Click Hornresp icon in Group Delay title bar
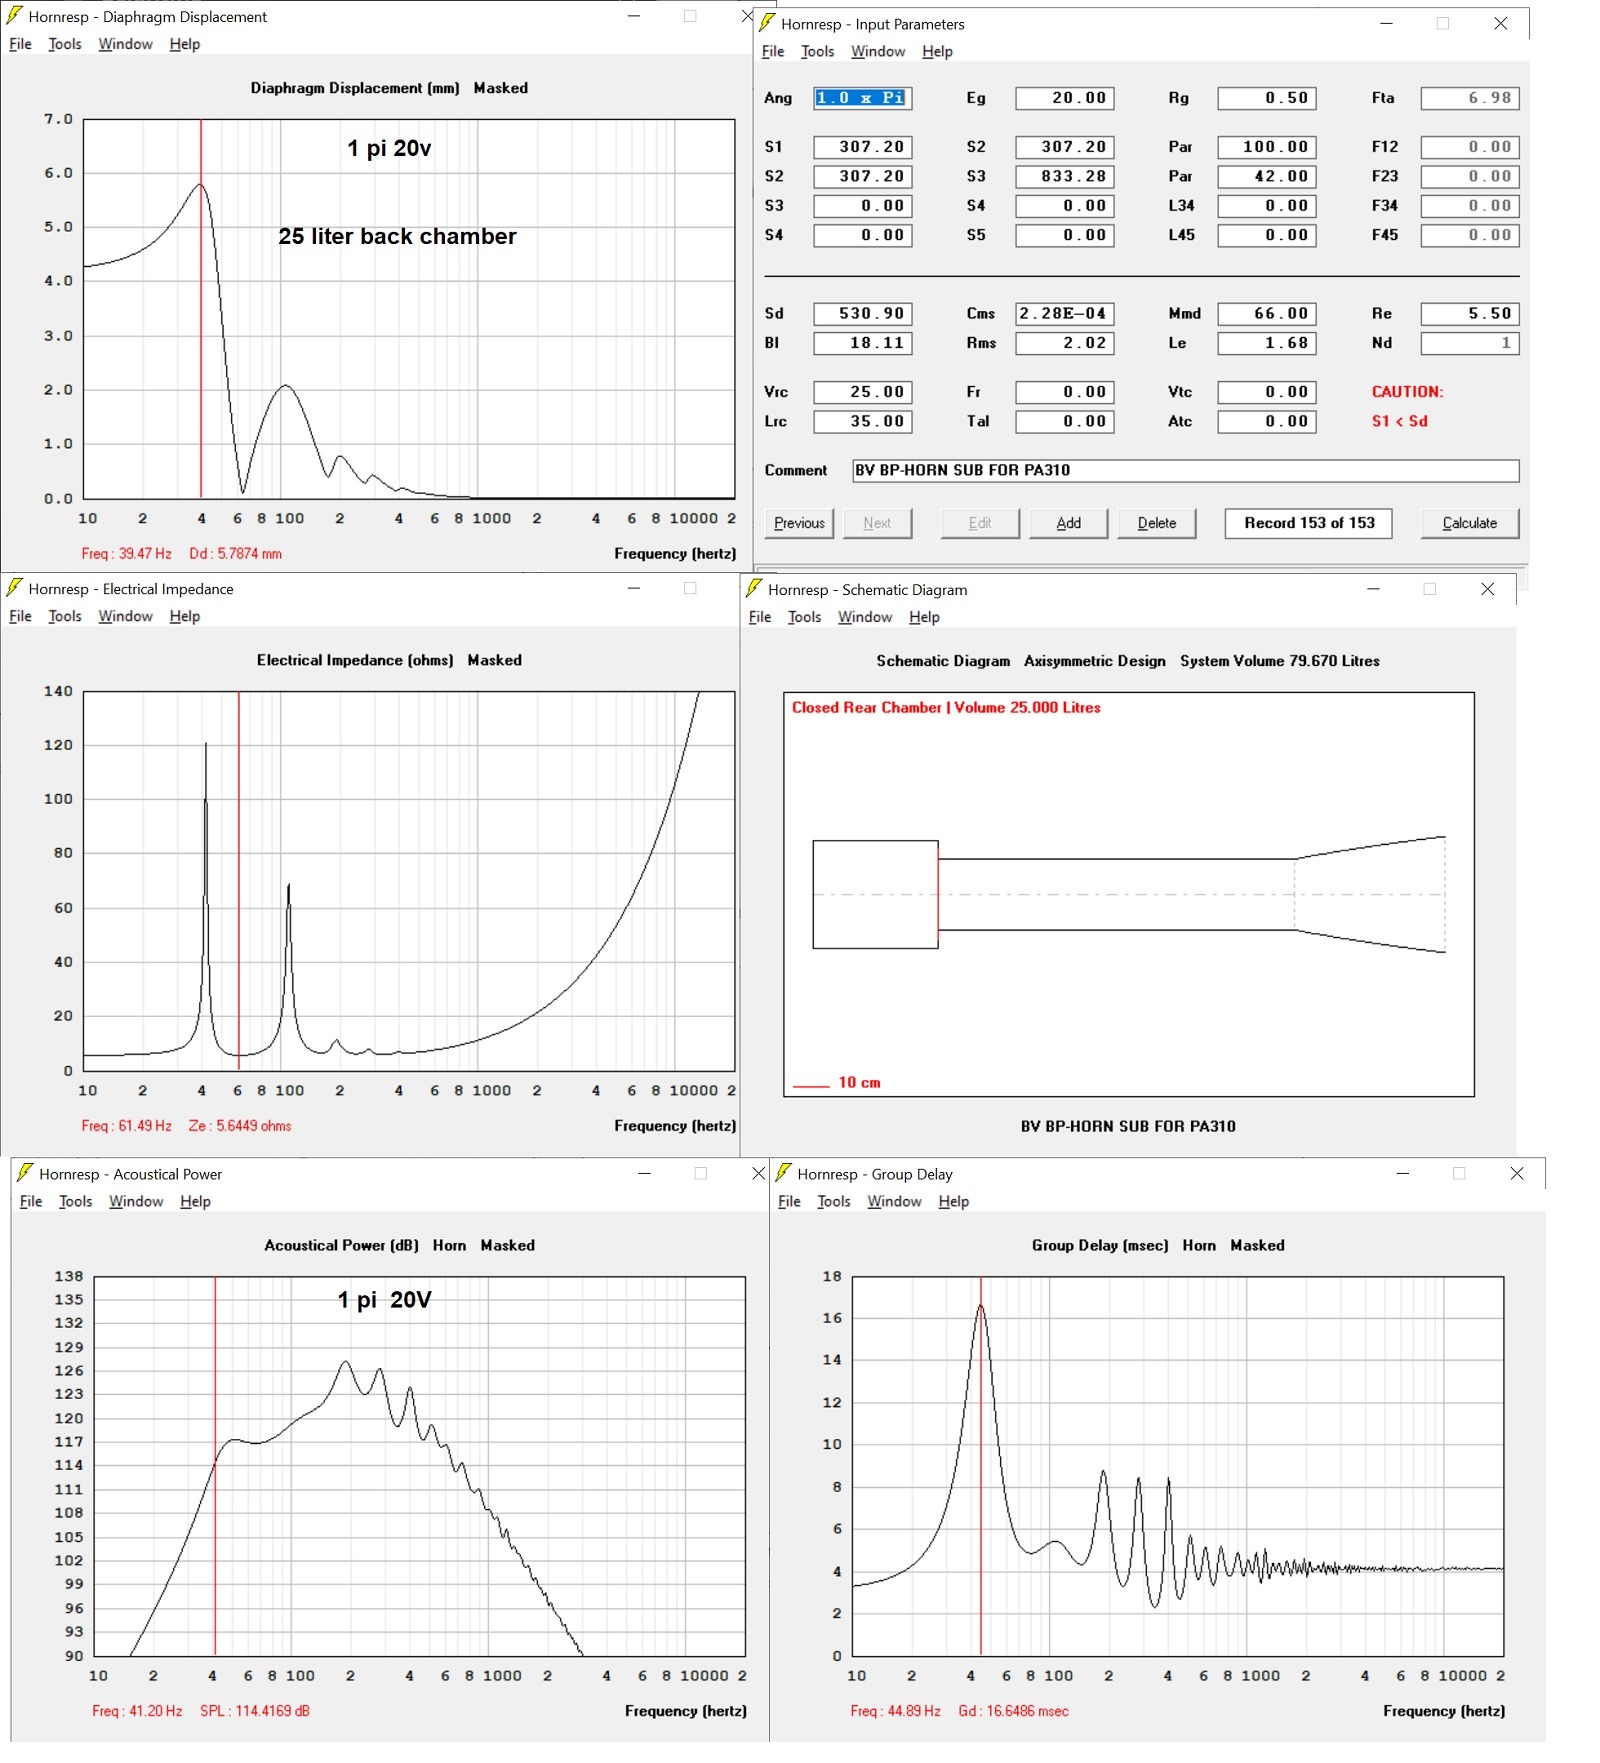The width and height of the screenshot is (1600, 1763). [x=784, y=1173]
